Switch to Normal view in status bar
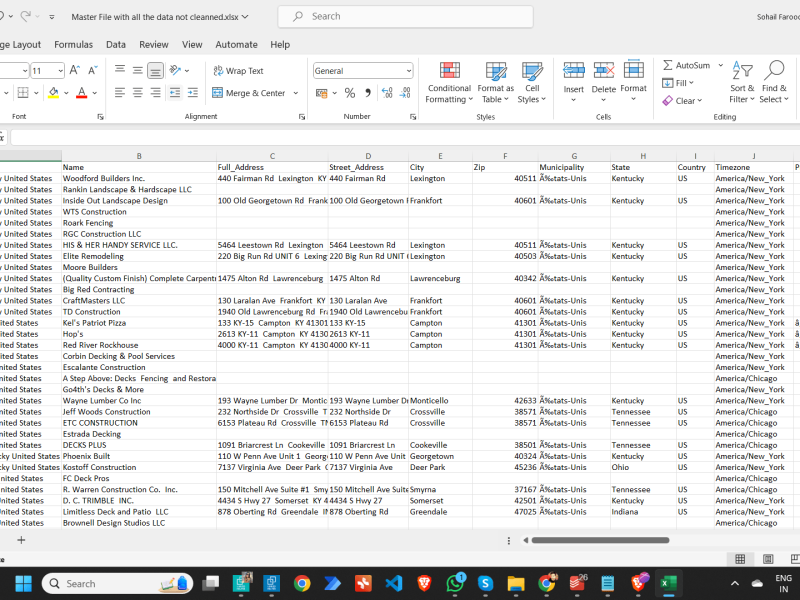 [x=740, y=559]
